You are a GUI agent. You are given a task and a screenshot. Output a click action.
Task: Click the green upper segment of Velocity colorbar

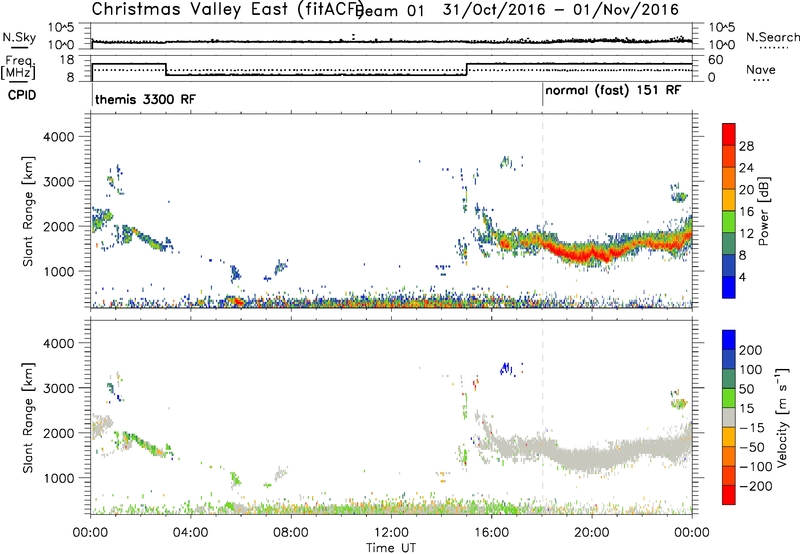(x=729, y=398)
